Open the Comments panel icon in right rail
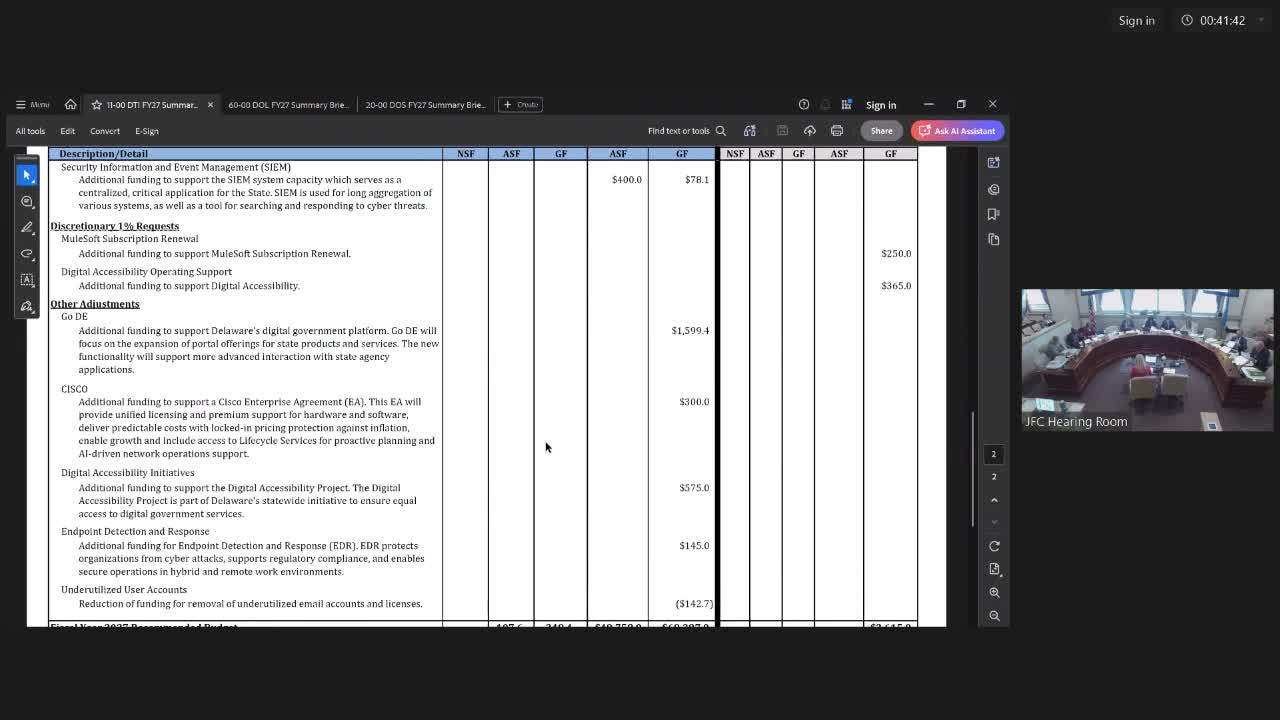Screen dimensions: 1280x720 [x=994, y=189]
